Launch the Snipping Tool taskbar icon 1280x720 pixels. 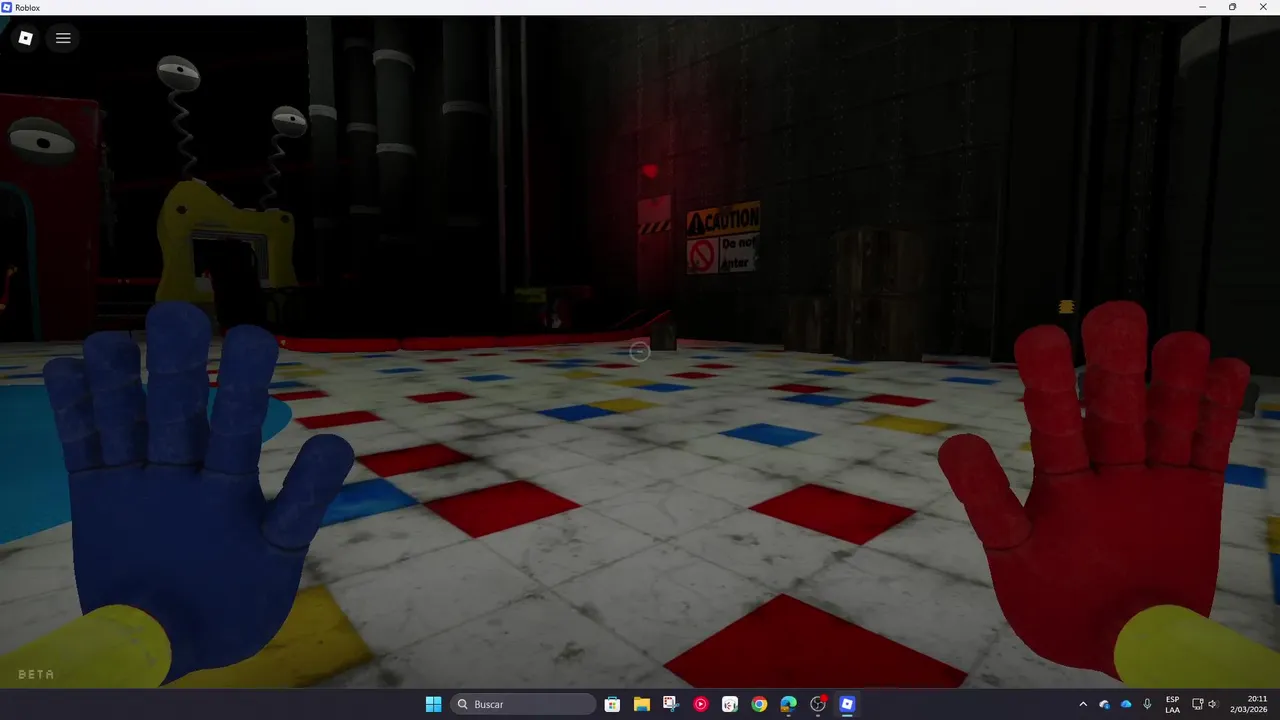(670, 704)
